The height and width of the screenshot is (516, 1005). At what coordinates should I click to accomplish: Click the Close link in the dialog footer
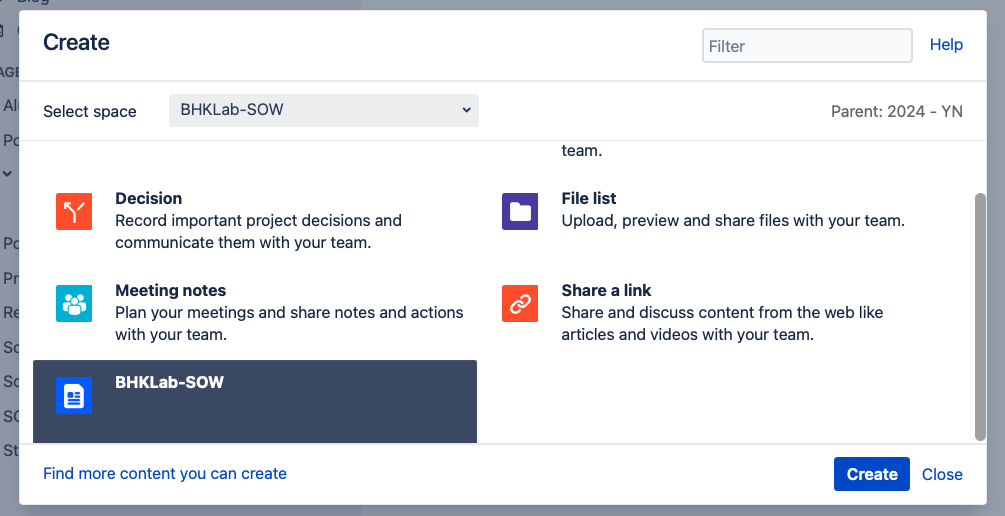tap(942, 474)
